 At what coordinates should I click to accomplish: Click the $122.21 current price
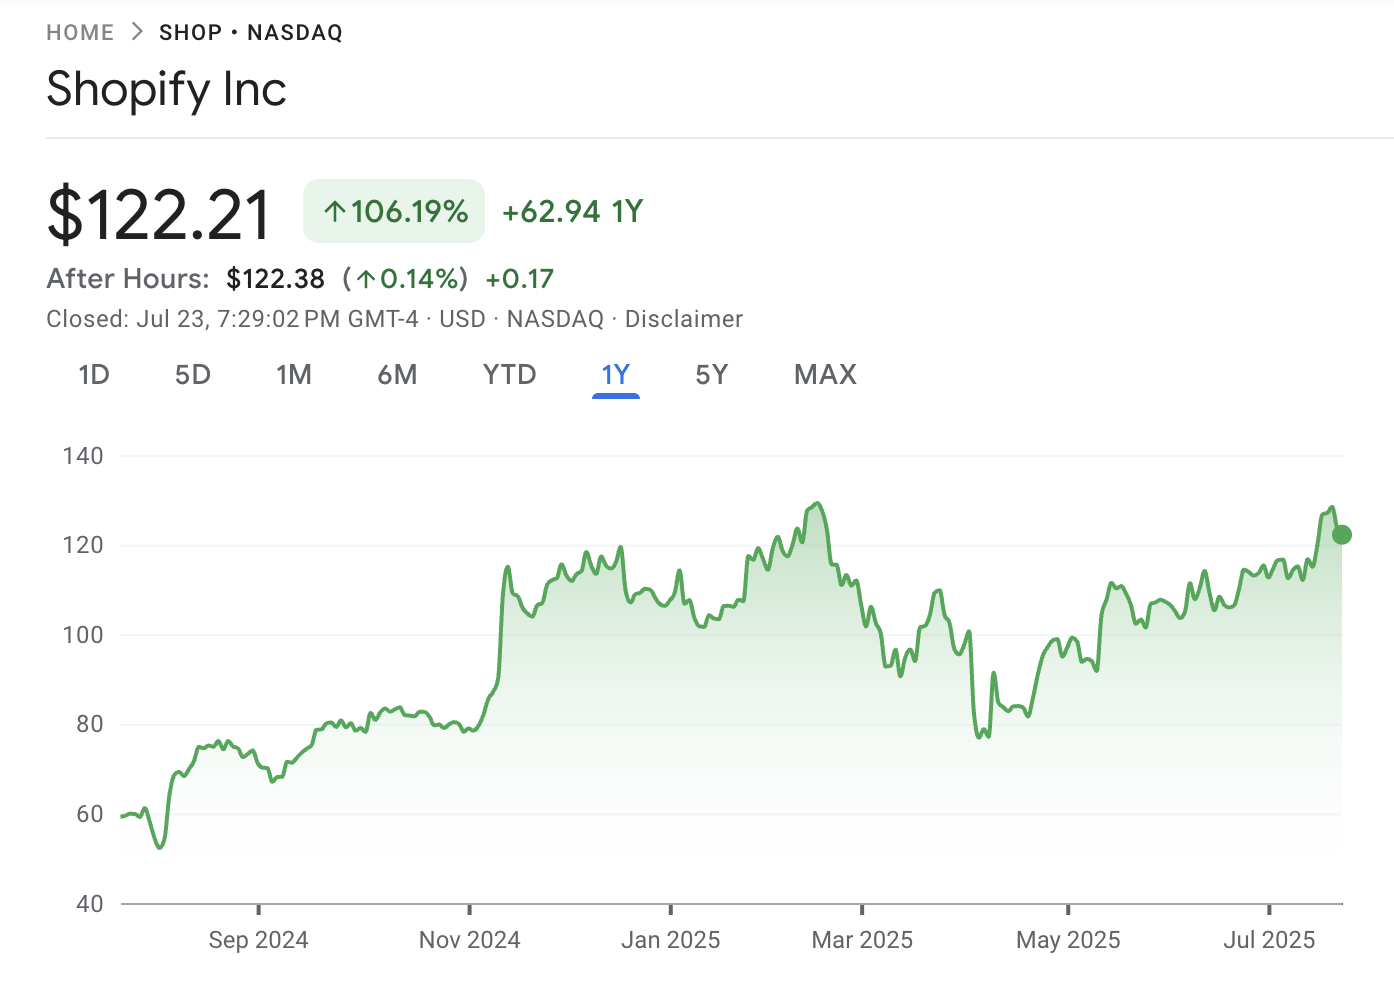(x=159, y=214)
